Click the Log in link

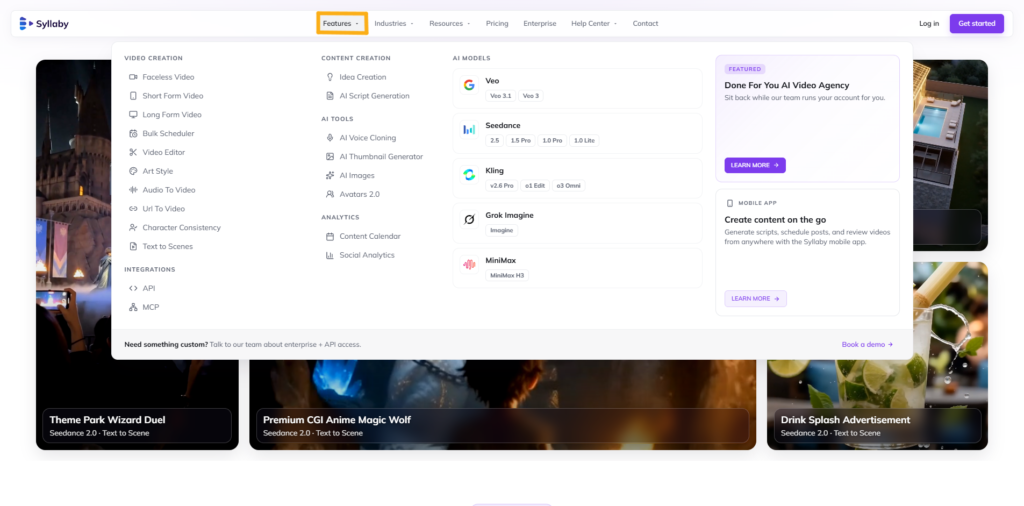point(929,24)
